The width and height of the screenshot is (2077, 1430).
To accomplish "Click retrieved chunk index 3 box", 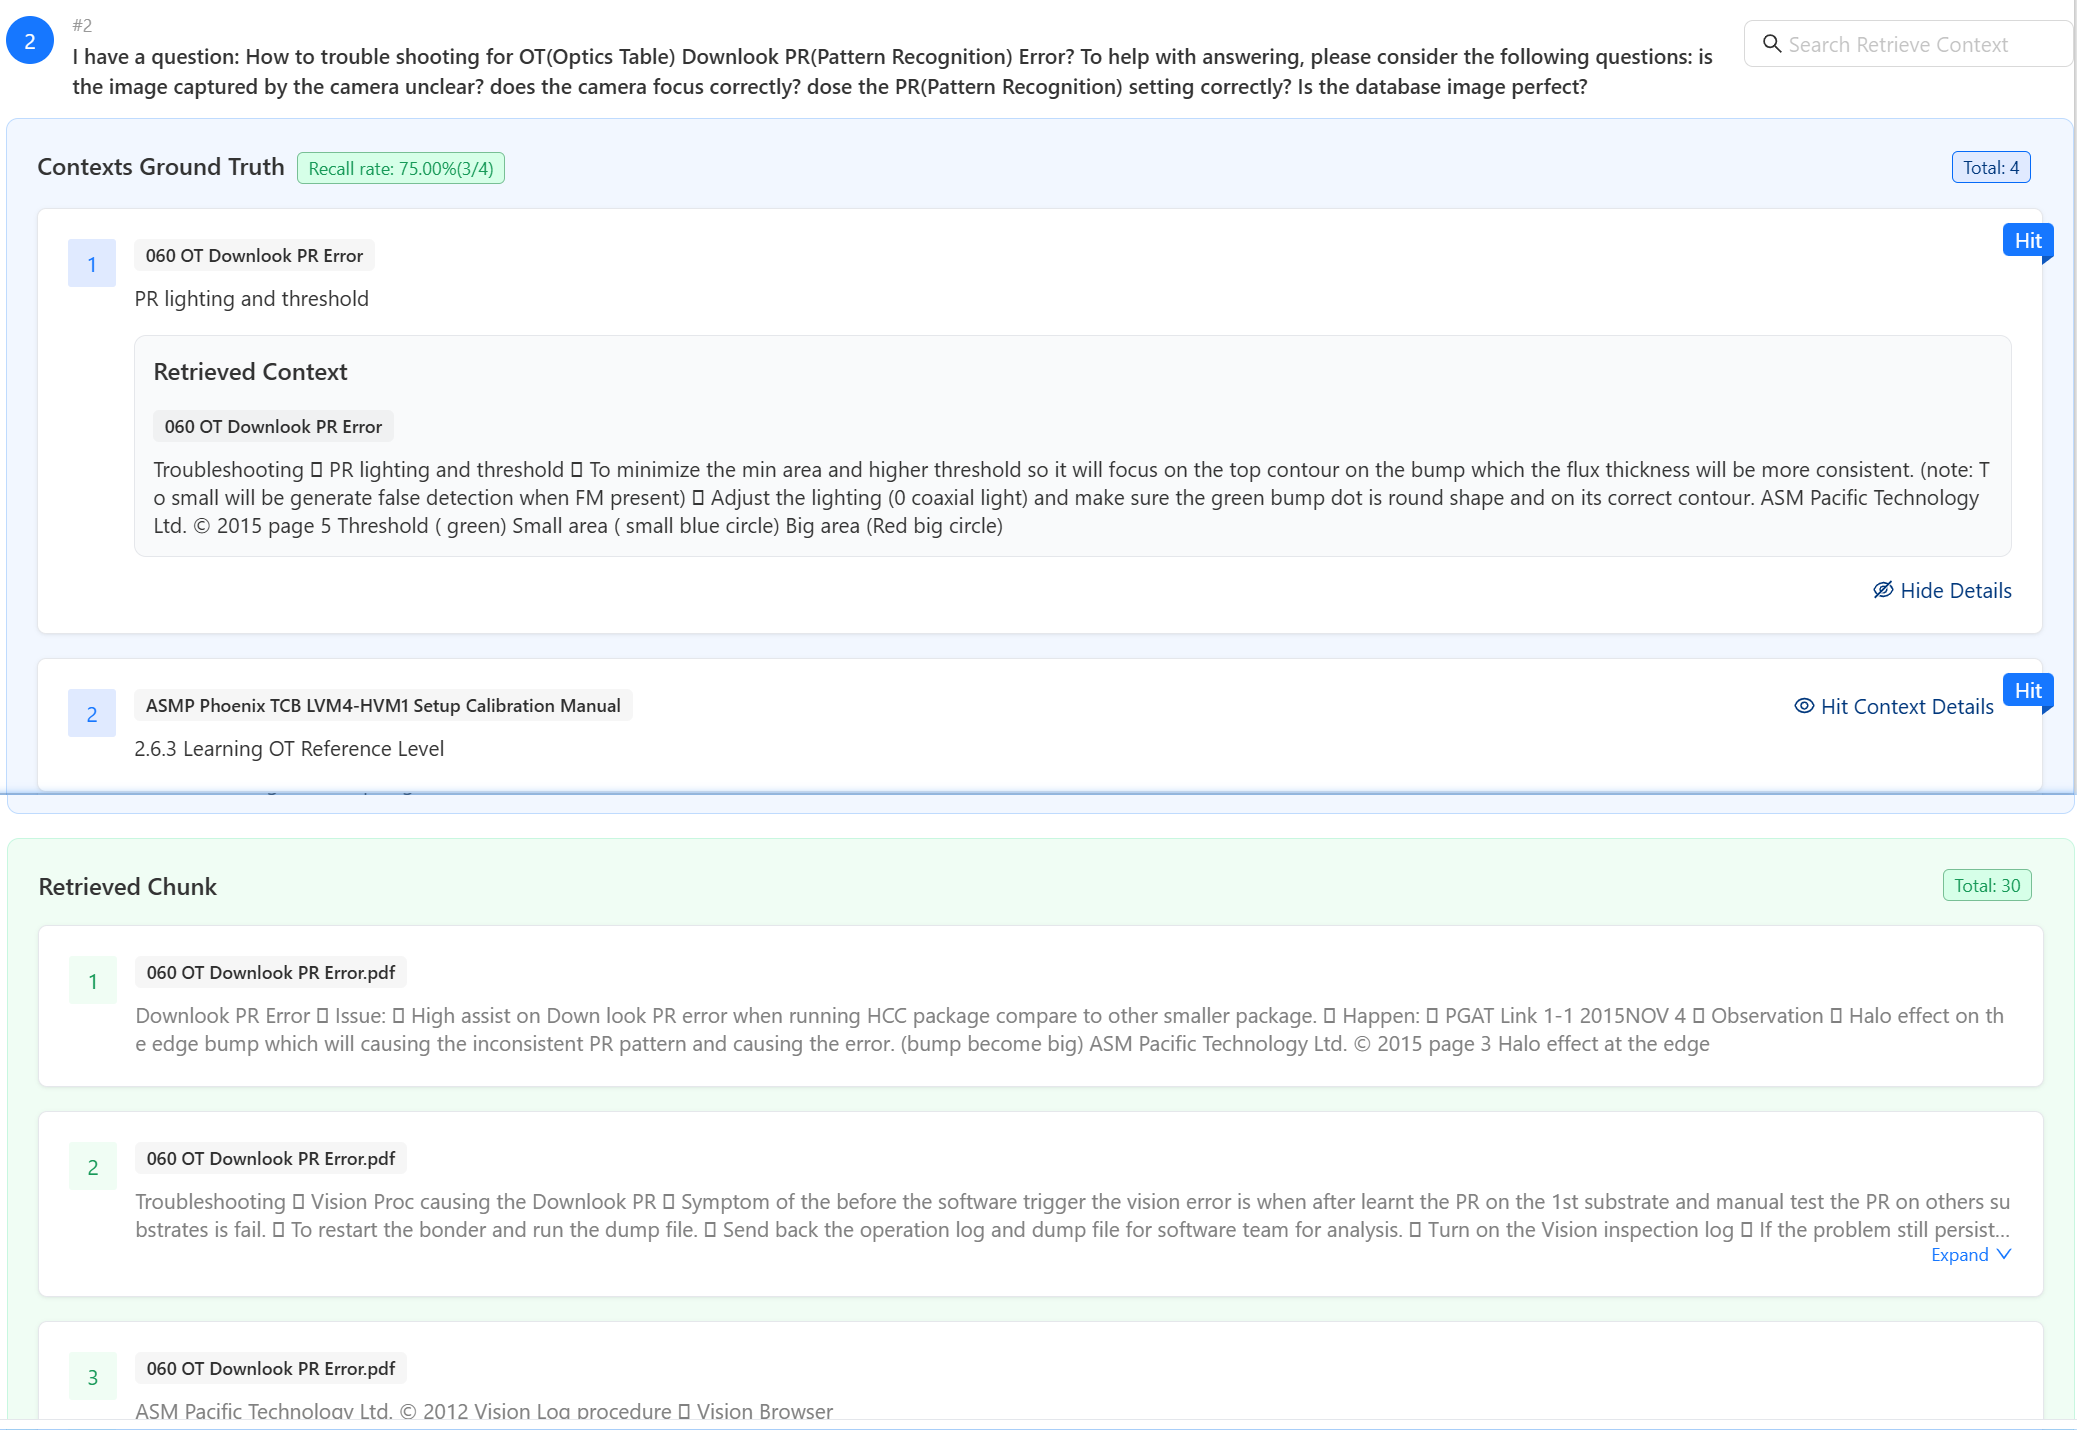I will click(x=93, y=1377).
